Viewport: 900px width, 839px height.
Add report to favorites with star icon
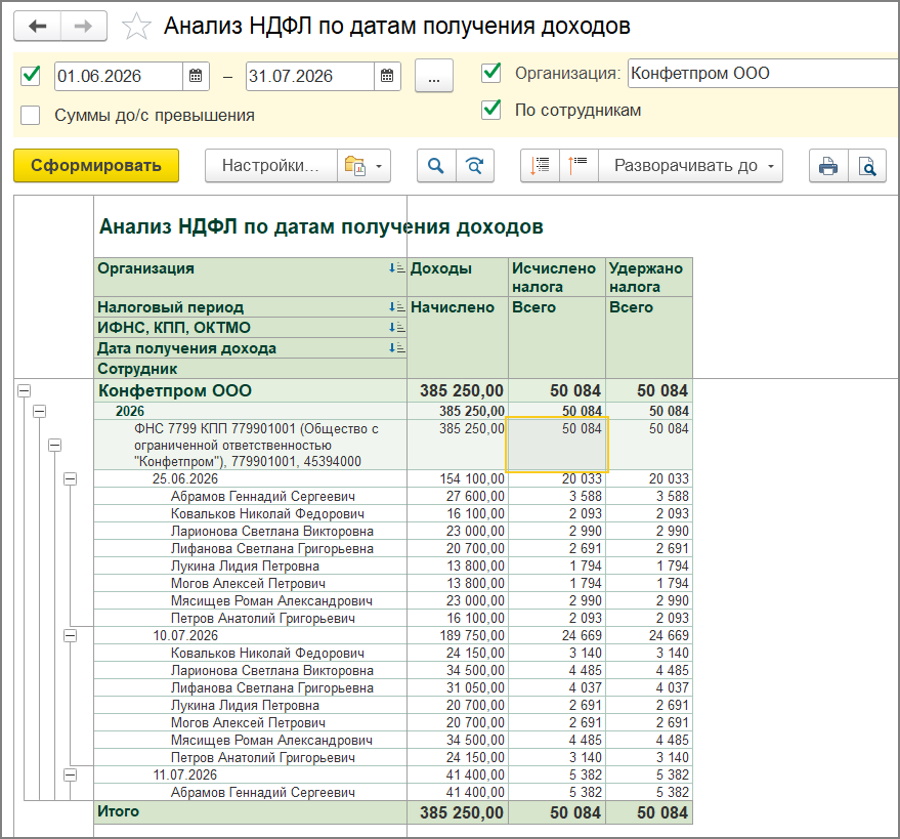click(137, 26)
